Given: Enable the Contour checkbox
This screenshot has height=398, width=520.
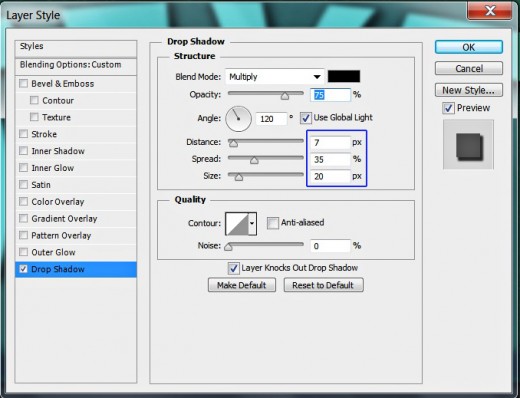Looking at the screenshot, I should pos(34,100).
